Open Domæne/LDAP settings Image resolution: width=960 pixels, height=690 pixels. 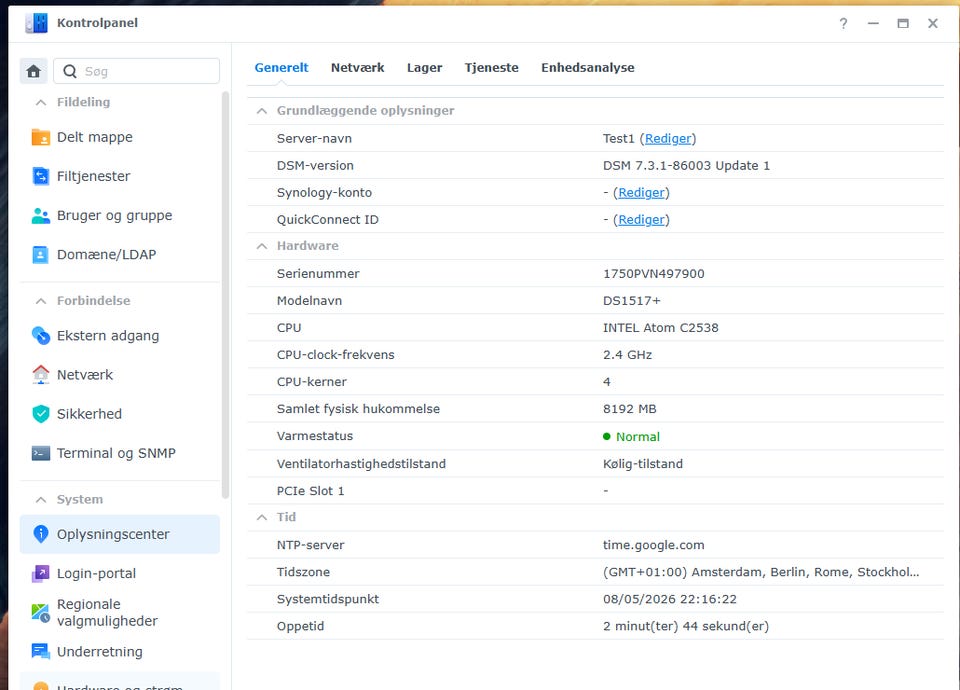pos(120,255)
